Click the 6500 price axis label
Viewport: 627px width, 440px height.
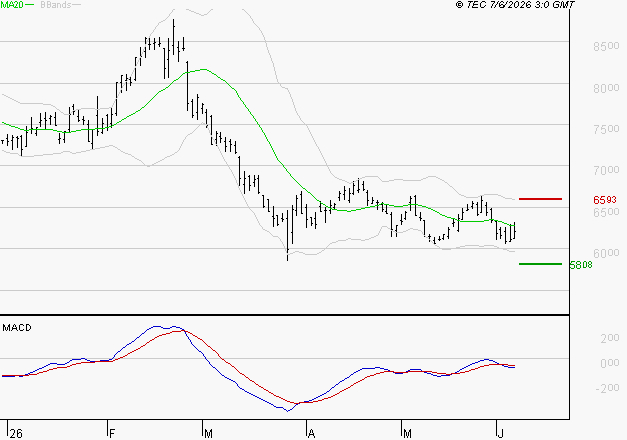click(606, 212)
